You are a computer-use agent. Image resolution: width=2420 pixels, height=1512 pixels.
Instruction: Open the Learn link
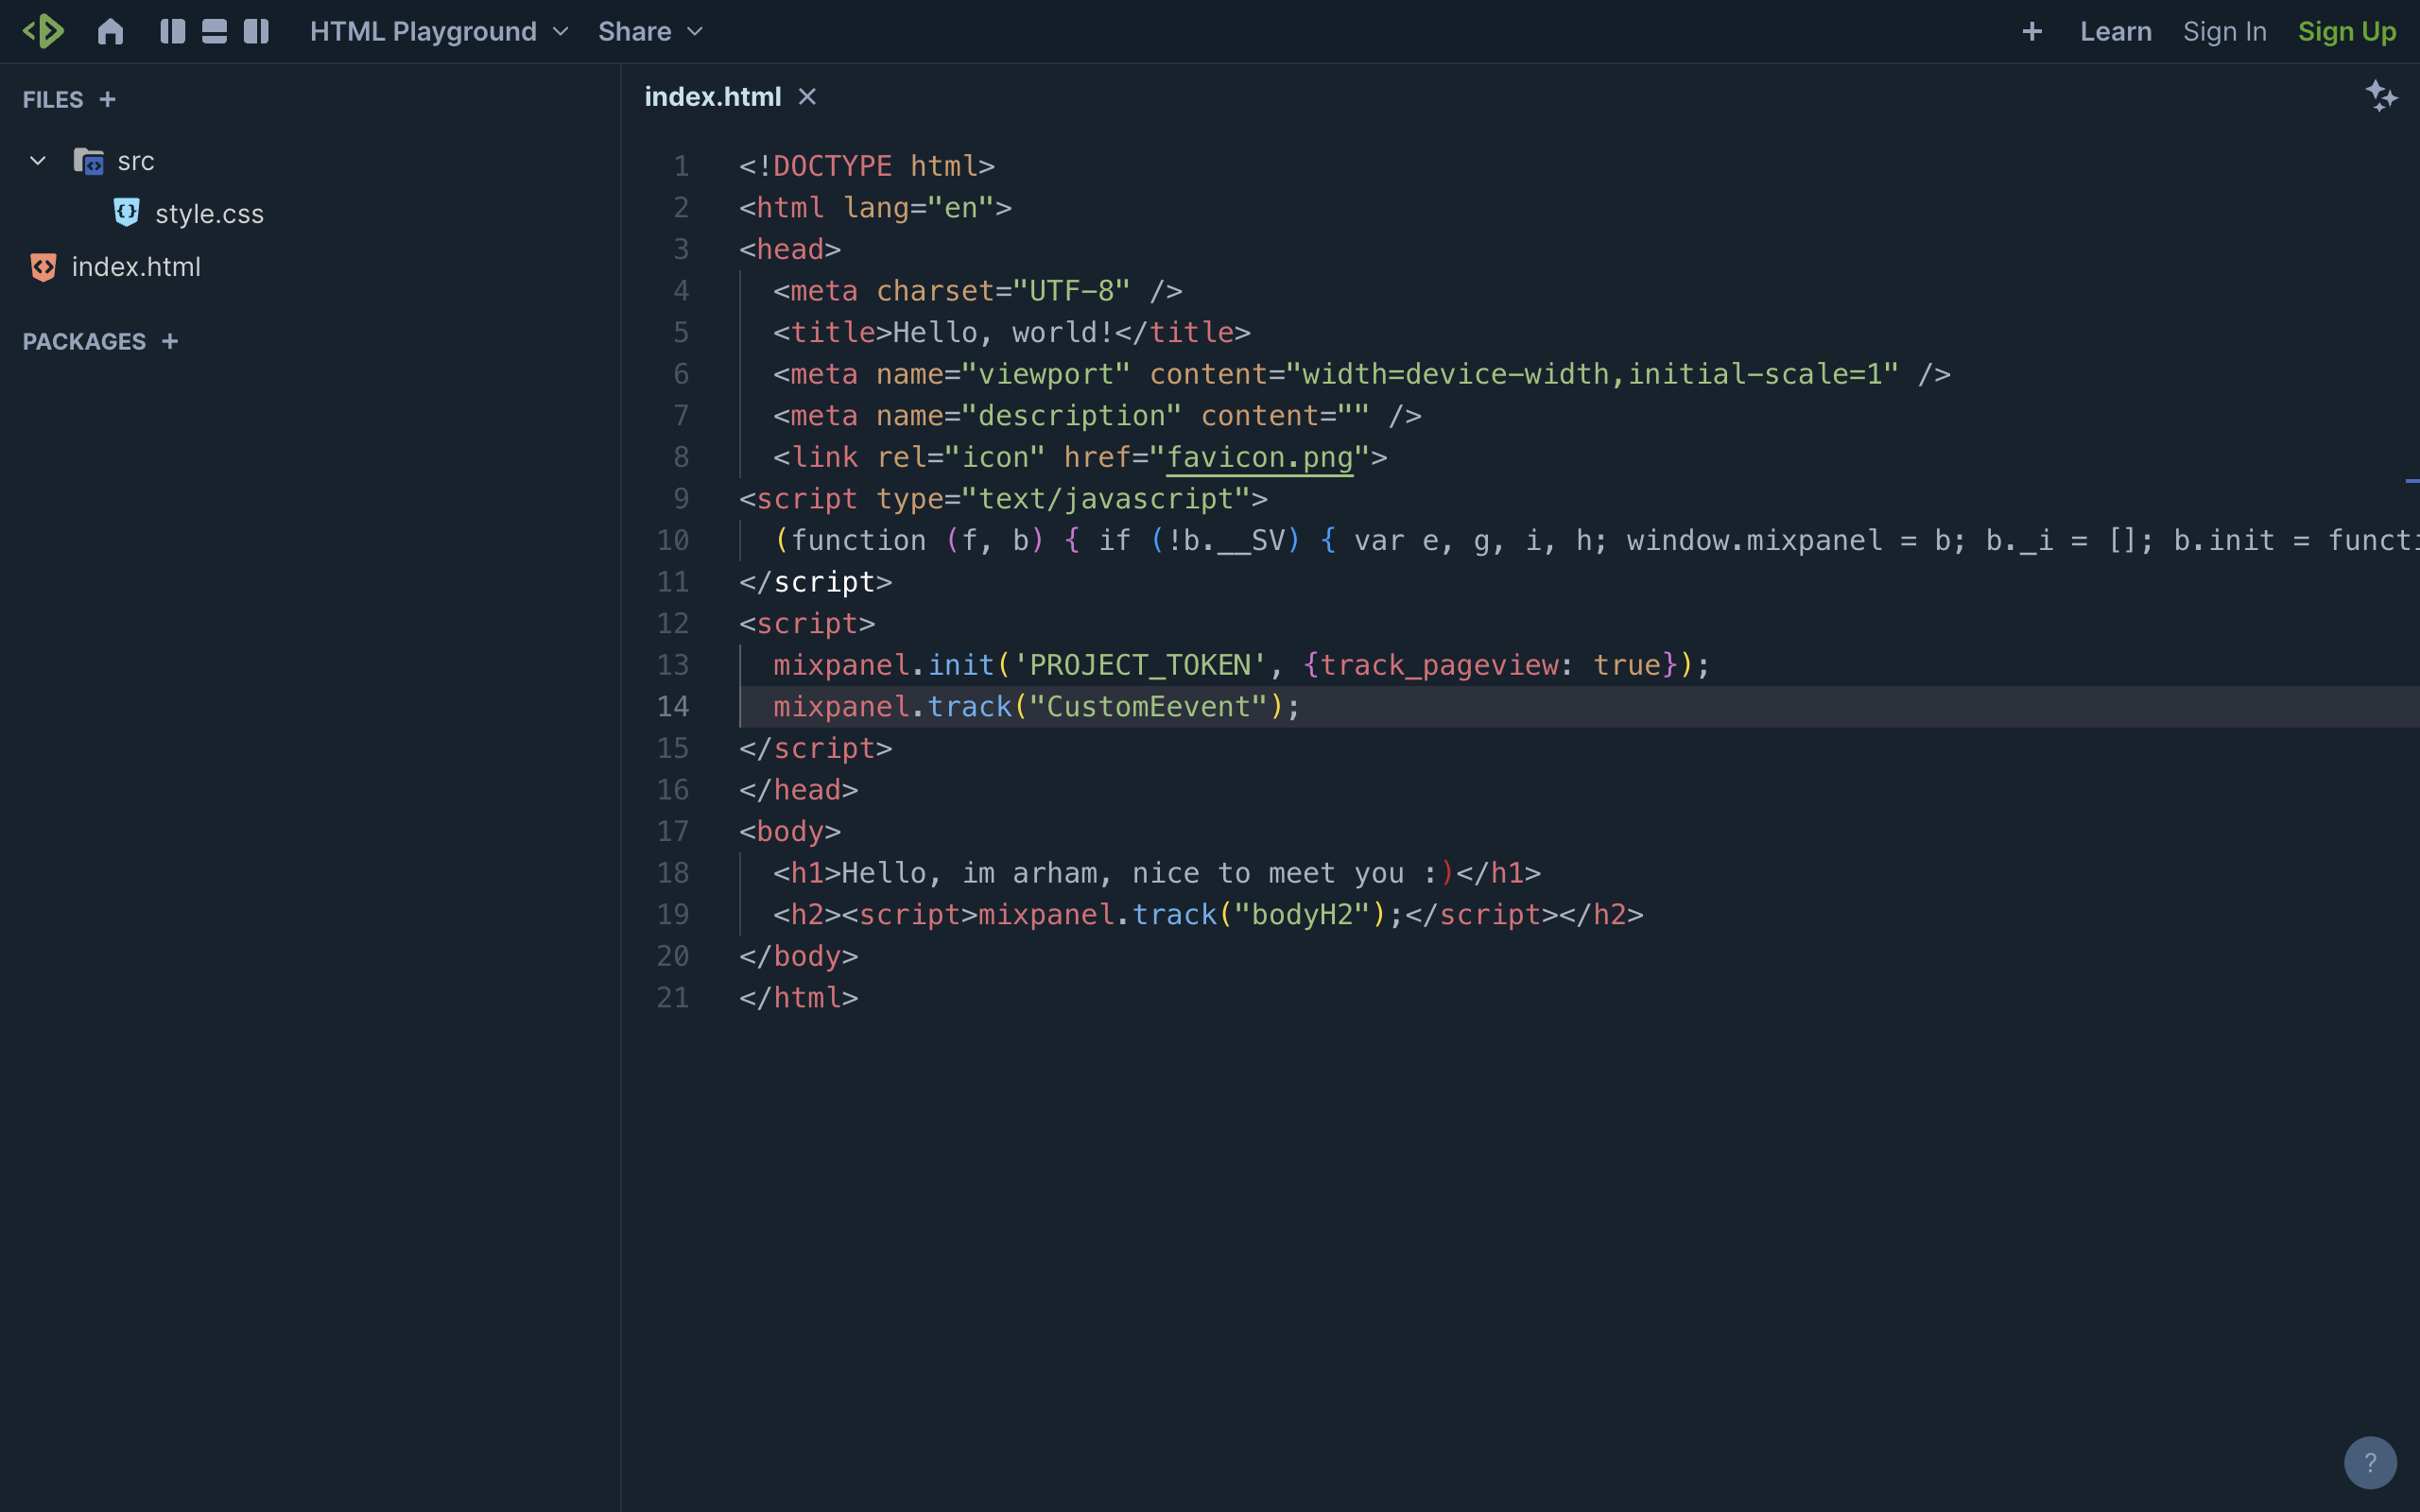click(2116, 31)
